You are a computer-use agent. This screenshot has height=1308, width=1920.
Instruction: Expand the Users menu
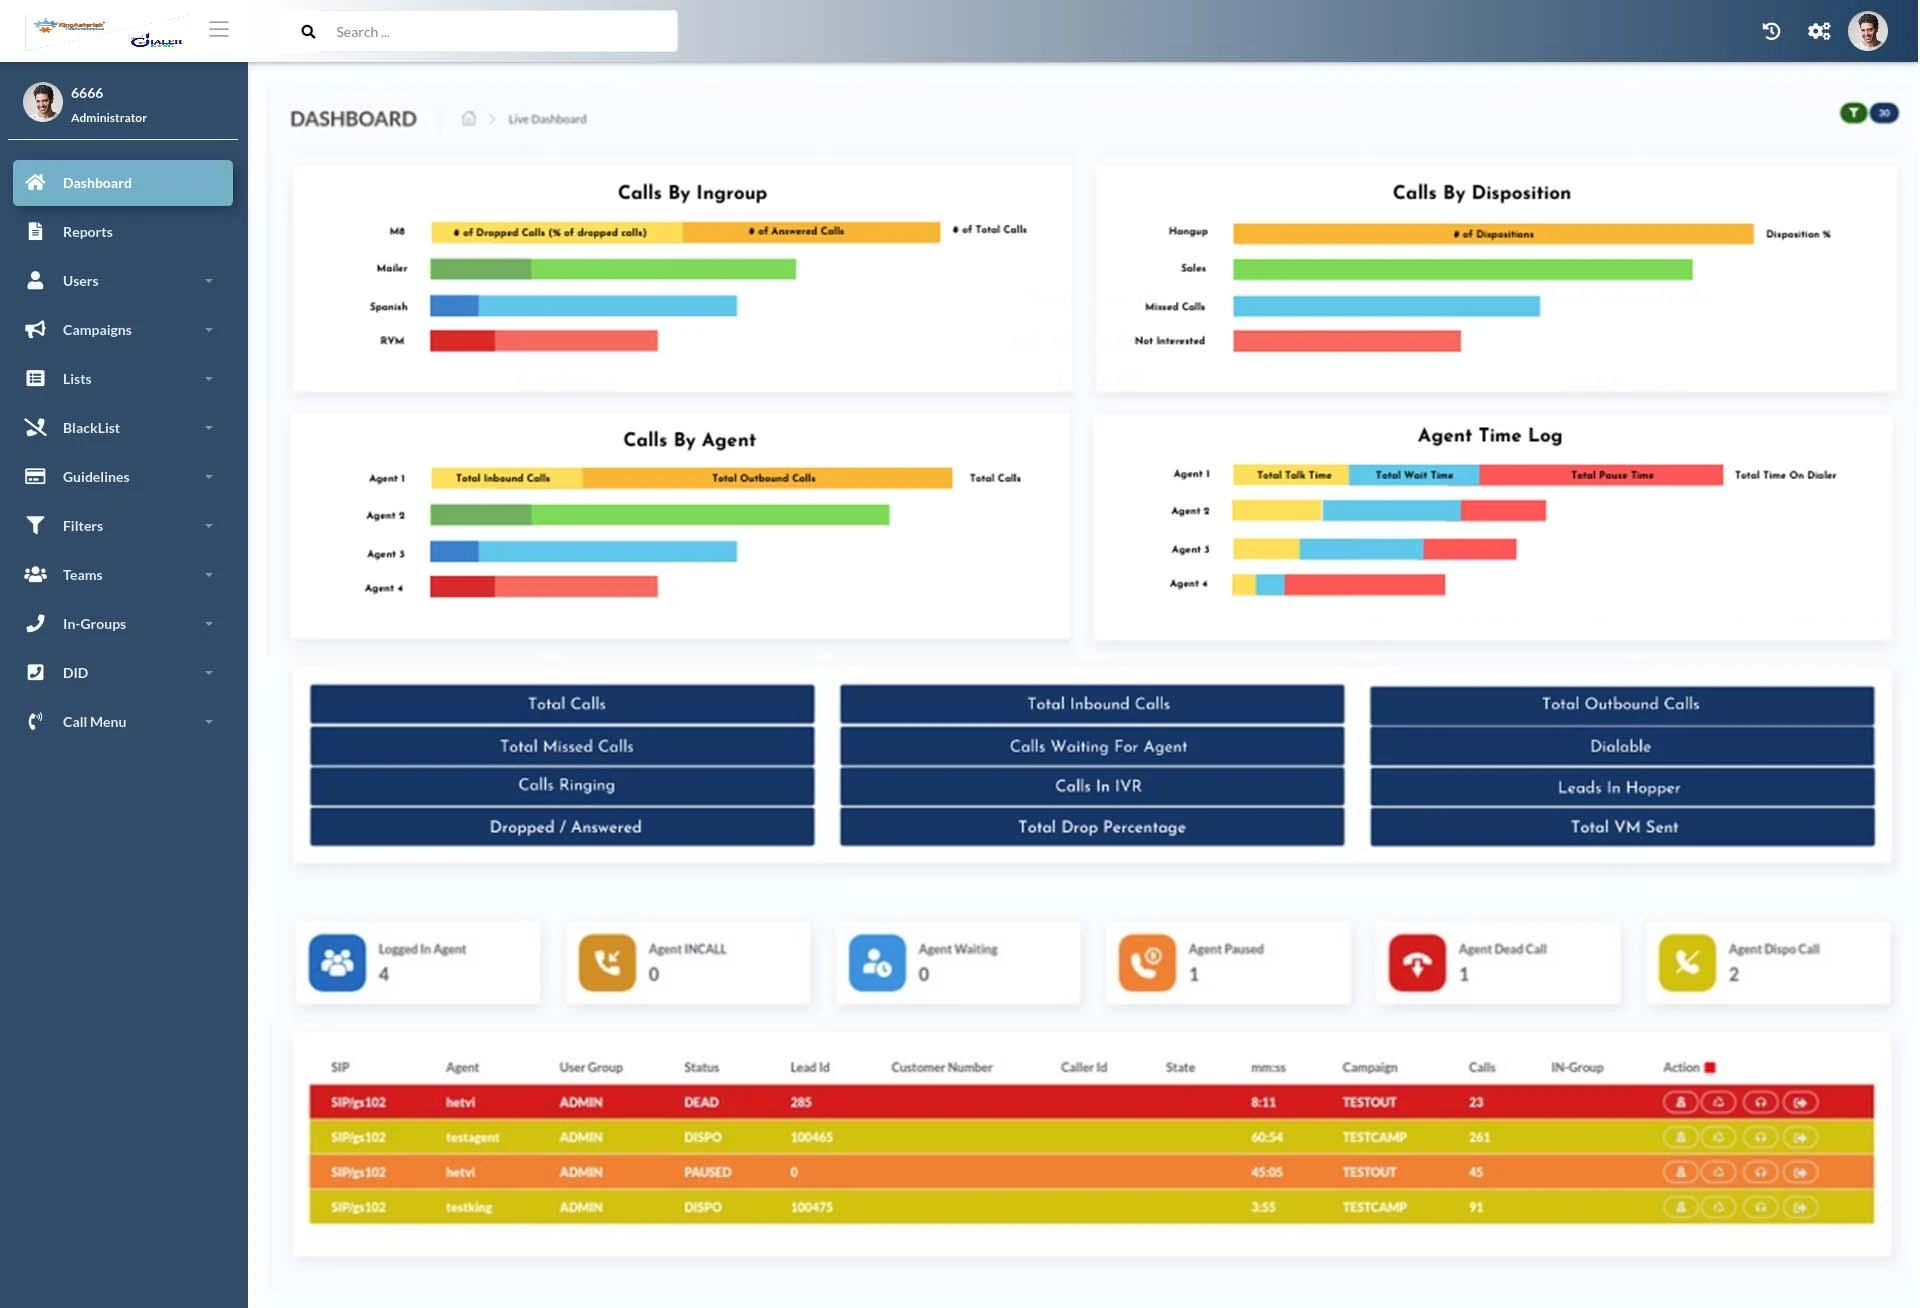click(80, 281)
